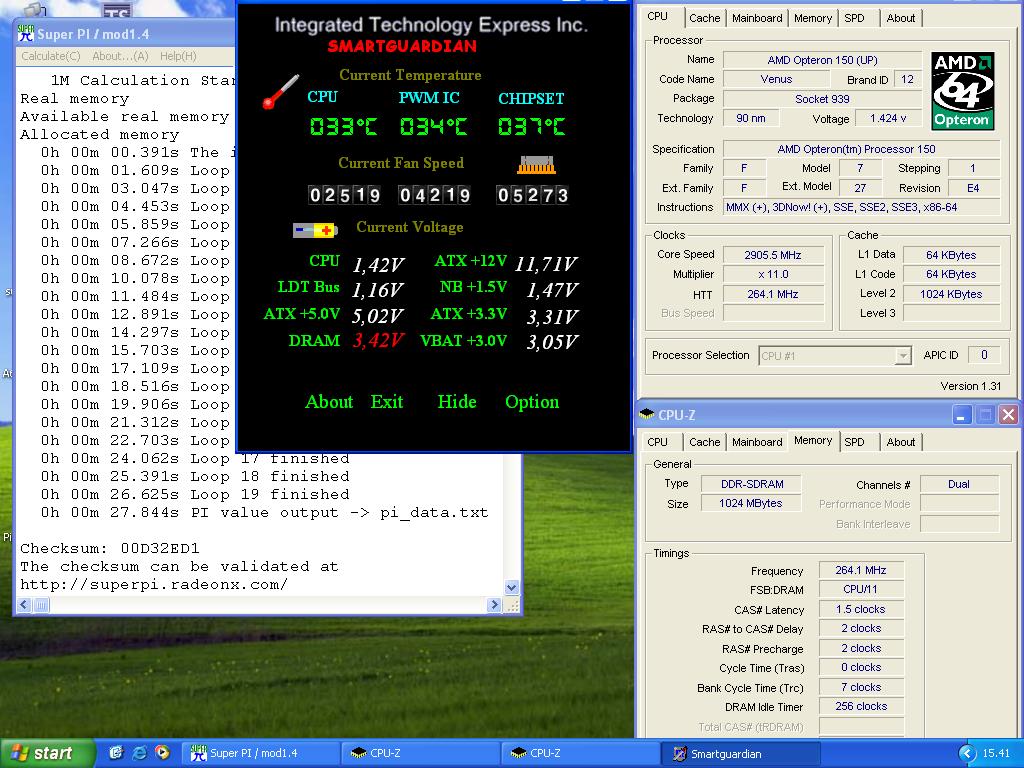Image resolution: width=1024 pixels, height=768 pixels.
Task: Click the Core Speed 2905.5 MHz field
Action: [x=773, y=255]
